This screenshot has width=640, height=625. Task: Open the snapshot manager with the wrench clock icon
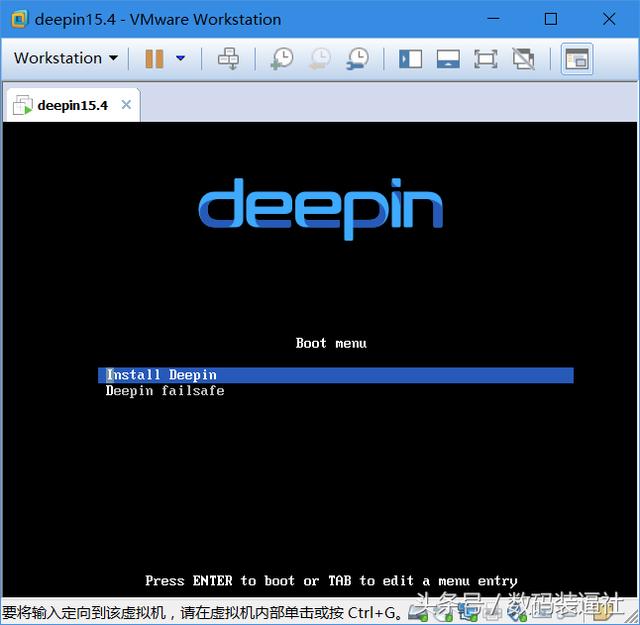click(357, 58)
